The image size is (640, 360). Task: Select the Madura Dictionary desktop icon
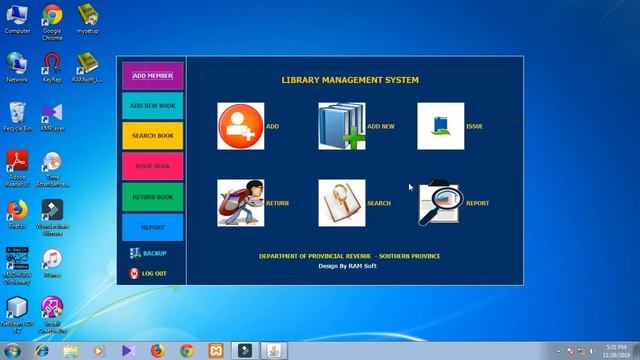(17, 266)
